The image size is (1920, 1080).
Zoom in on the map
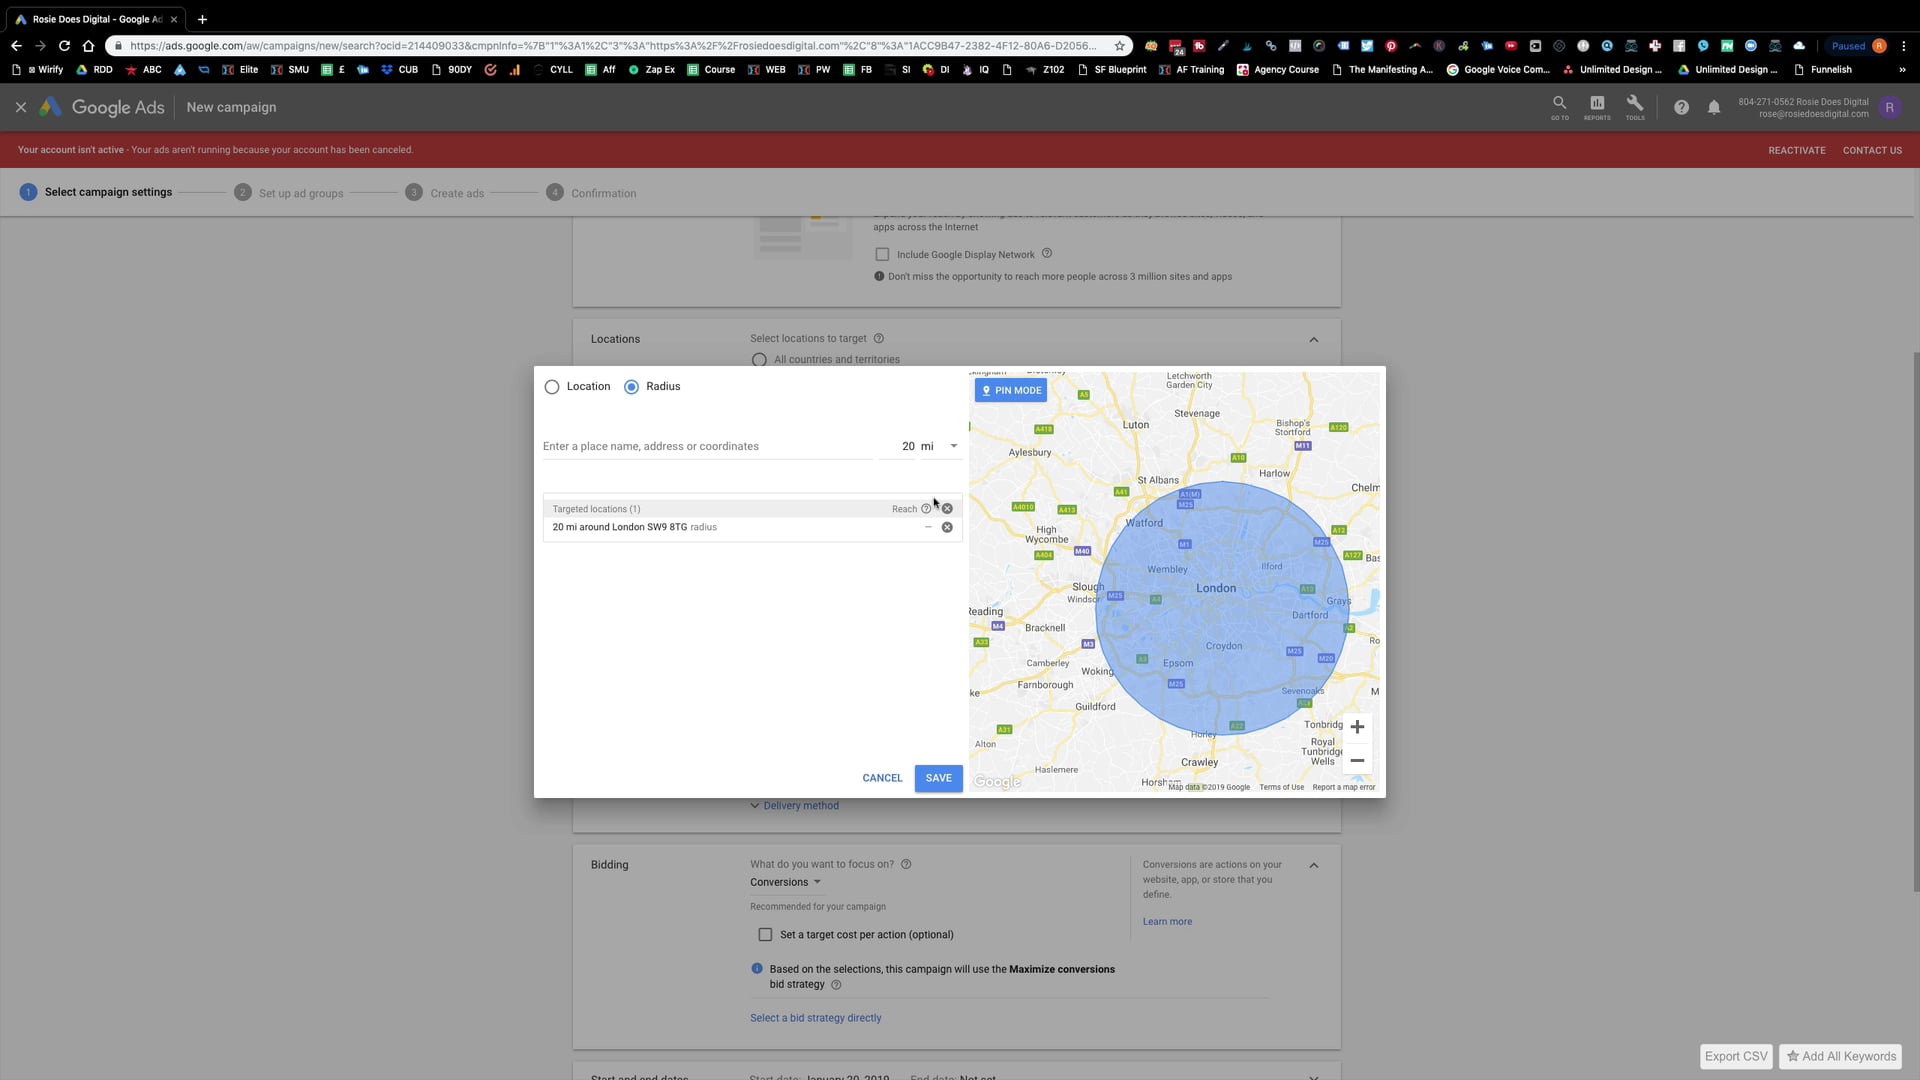pyautogui.click(x=1357, y=727)
